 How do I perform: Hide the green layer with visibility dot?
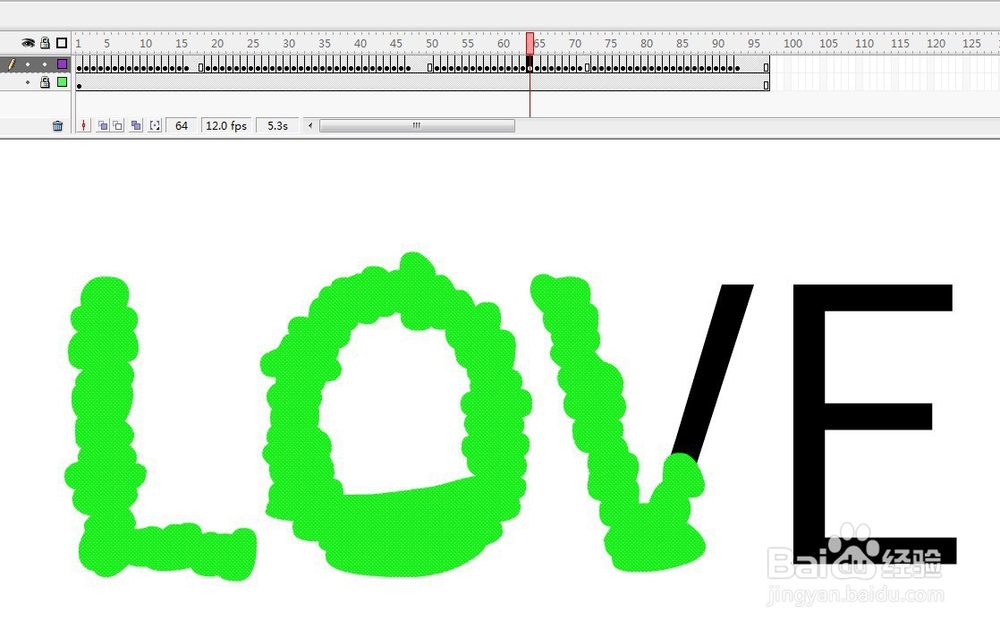coord(27,82)
